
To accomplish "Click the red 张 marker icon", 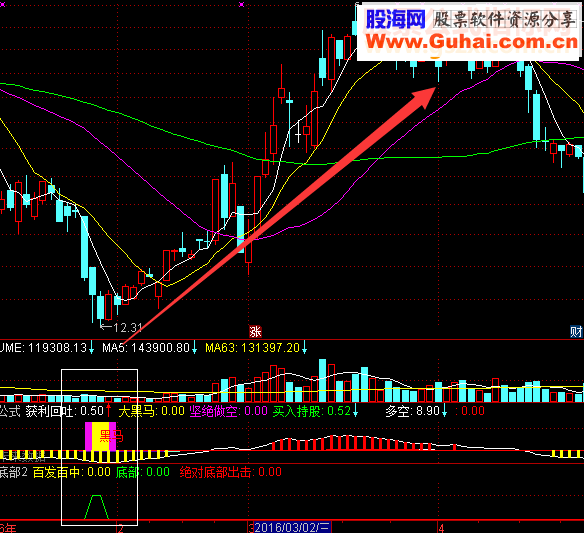I will (255, 331).
